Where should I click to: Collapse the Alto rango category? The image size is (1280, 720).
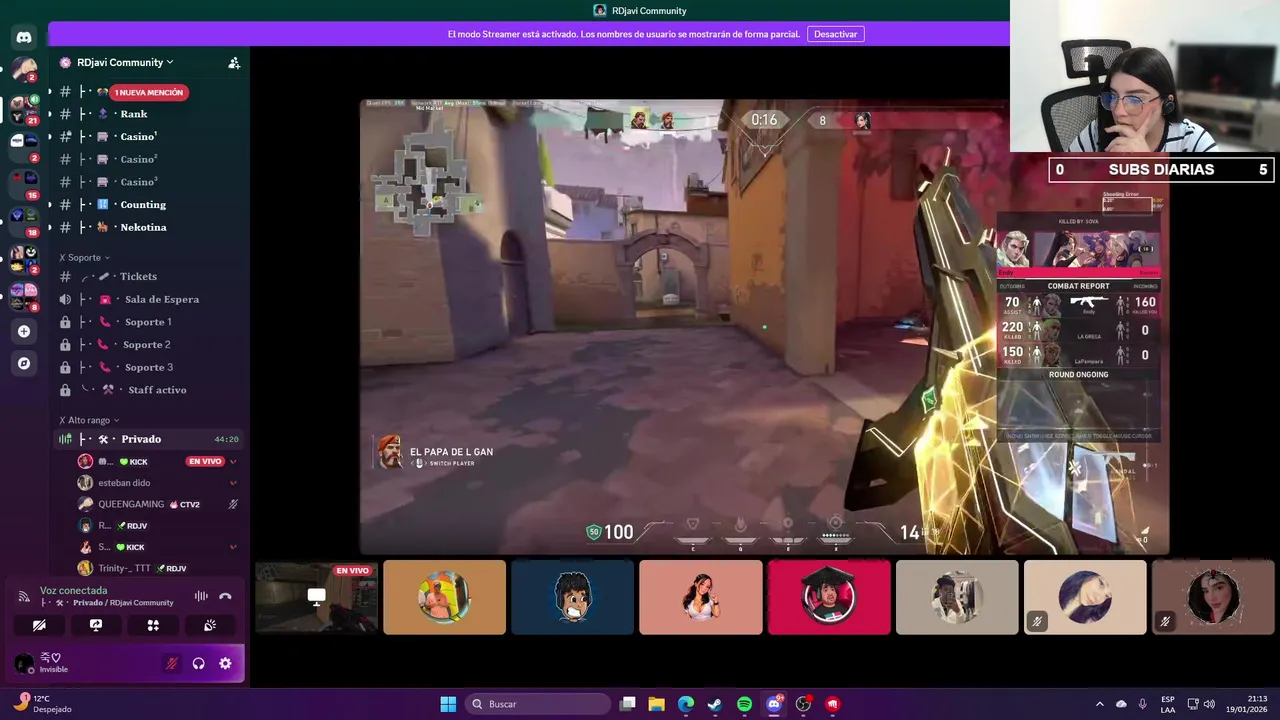tap(89, 420)
